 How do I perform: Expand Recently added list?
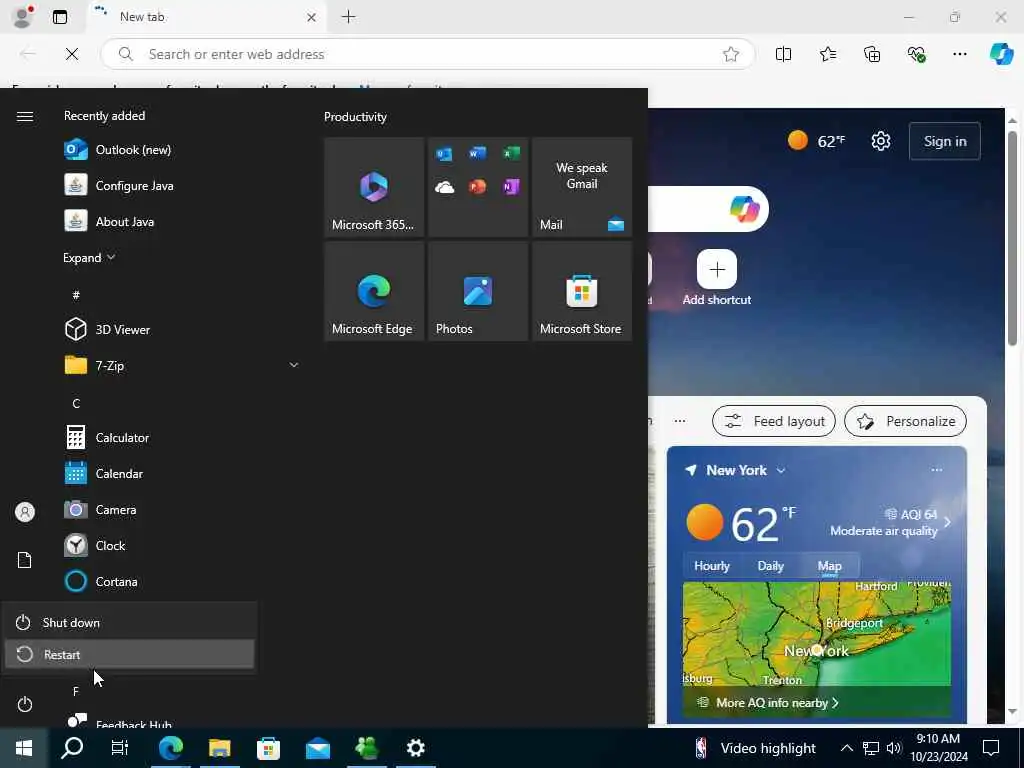point(89,257)
